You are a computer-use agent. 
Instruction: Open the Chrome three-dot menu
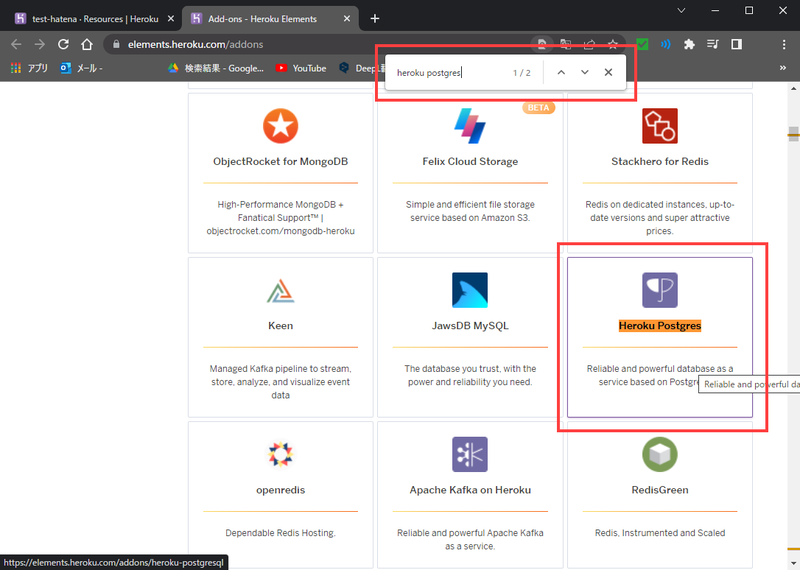(x=784, y=44)
